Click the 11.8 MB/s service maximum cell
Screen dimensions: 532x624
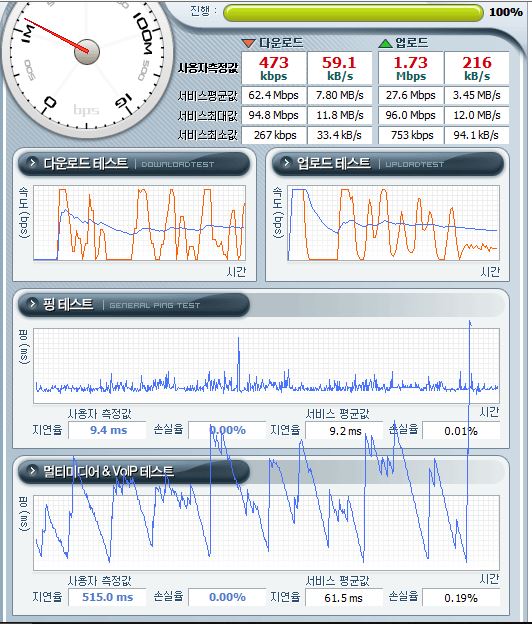340,115
